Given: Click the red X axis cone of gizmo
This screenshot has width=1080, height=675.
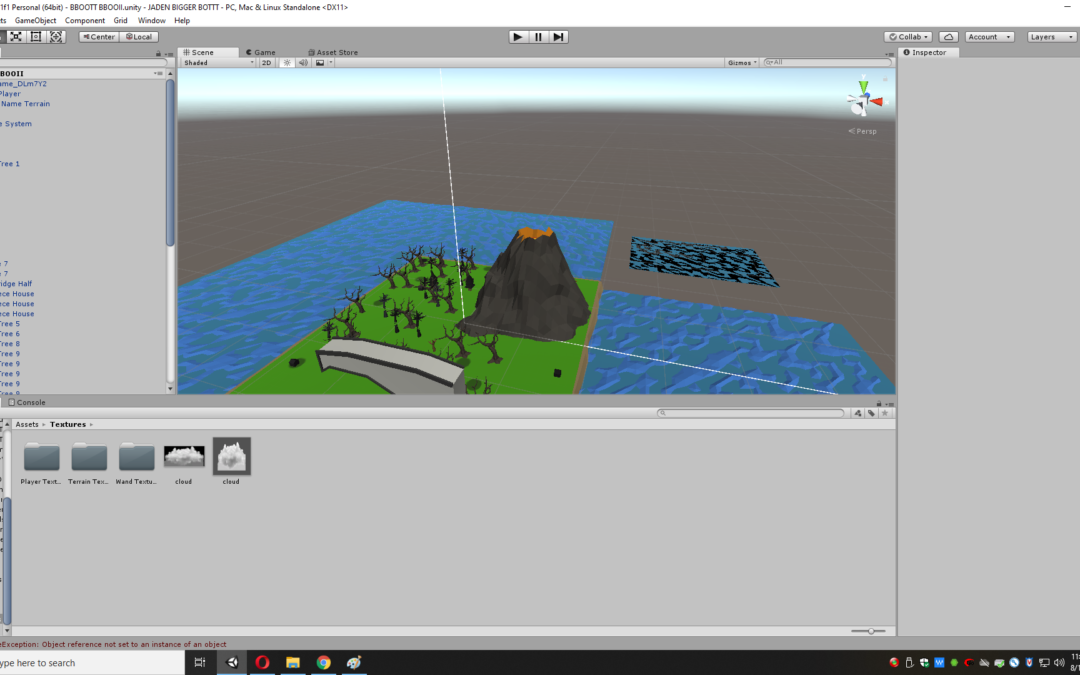Looking at the screenshot, I should [877, 102].
